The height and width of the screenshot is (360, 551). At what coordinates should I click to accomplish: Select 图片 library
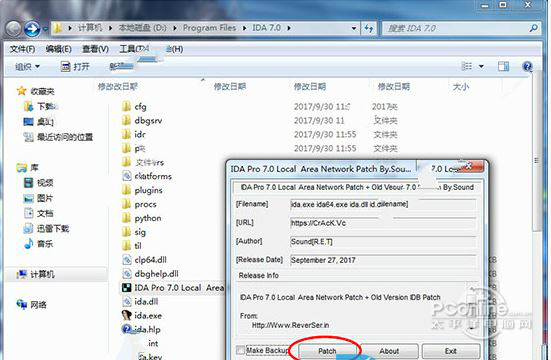pyautogui.click(x=38, y=198)
